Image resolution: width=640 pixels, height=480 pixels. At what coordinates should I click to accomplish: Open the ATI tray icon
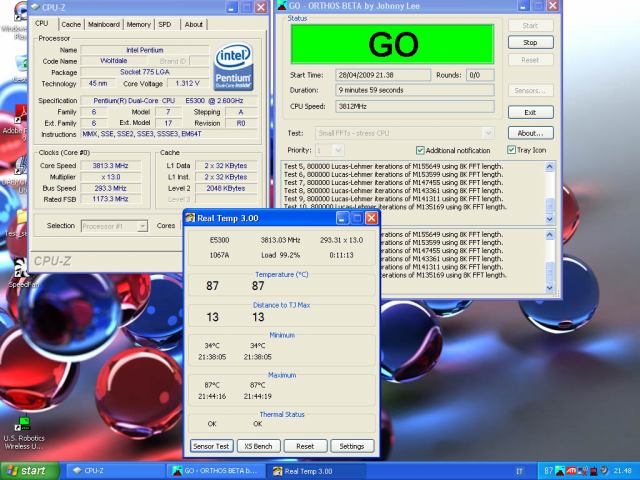571,471
